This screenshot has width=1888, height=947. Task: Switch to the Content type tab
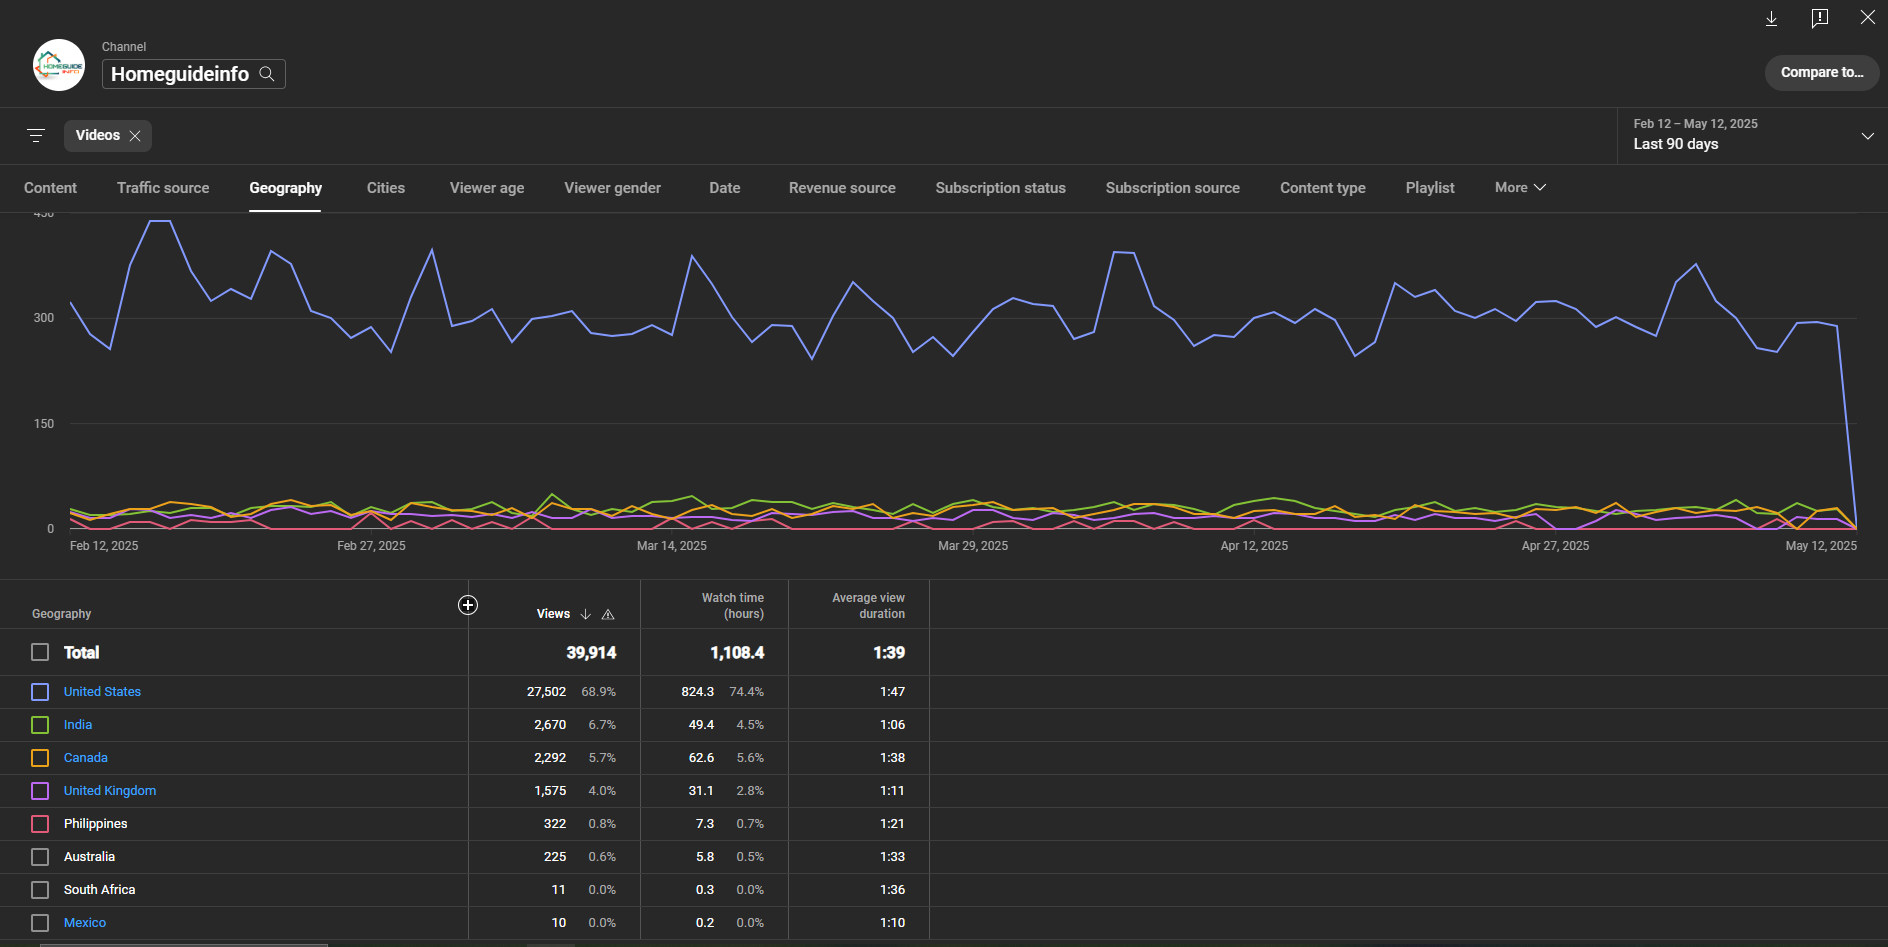[x=1323, y=188]
